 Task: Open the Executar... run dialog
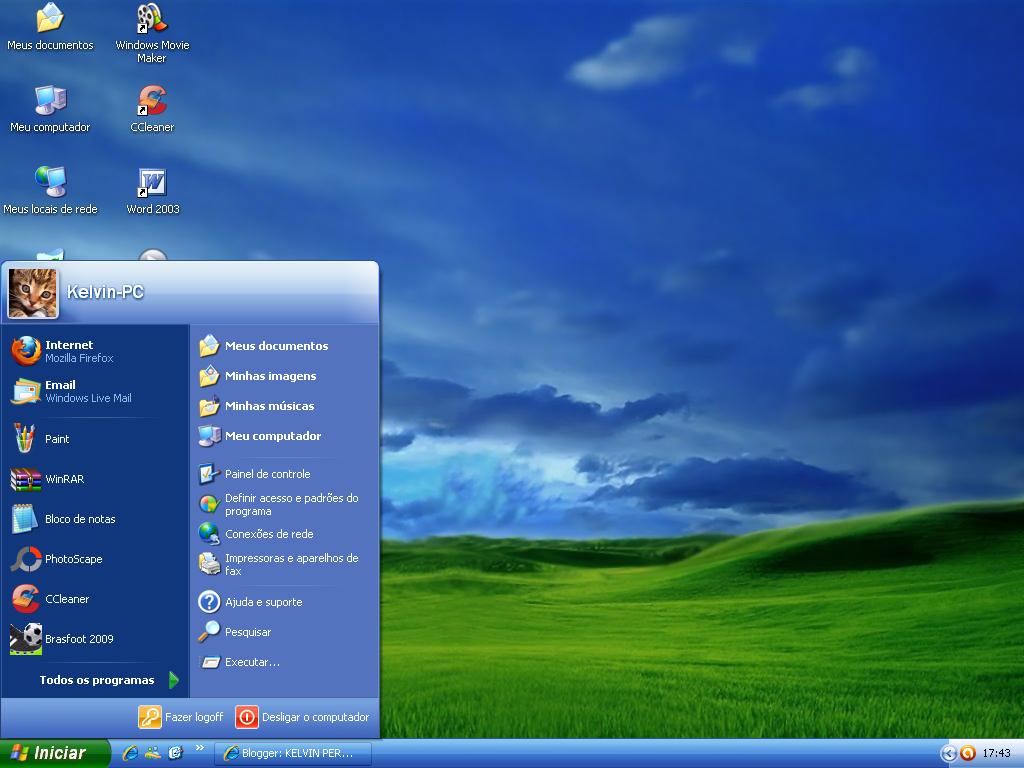pyautogui.click(x=285, y=662)
